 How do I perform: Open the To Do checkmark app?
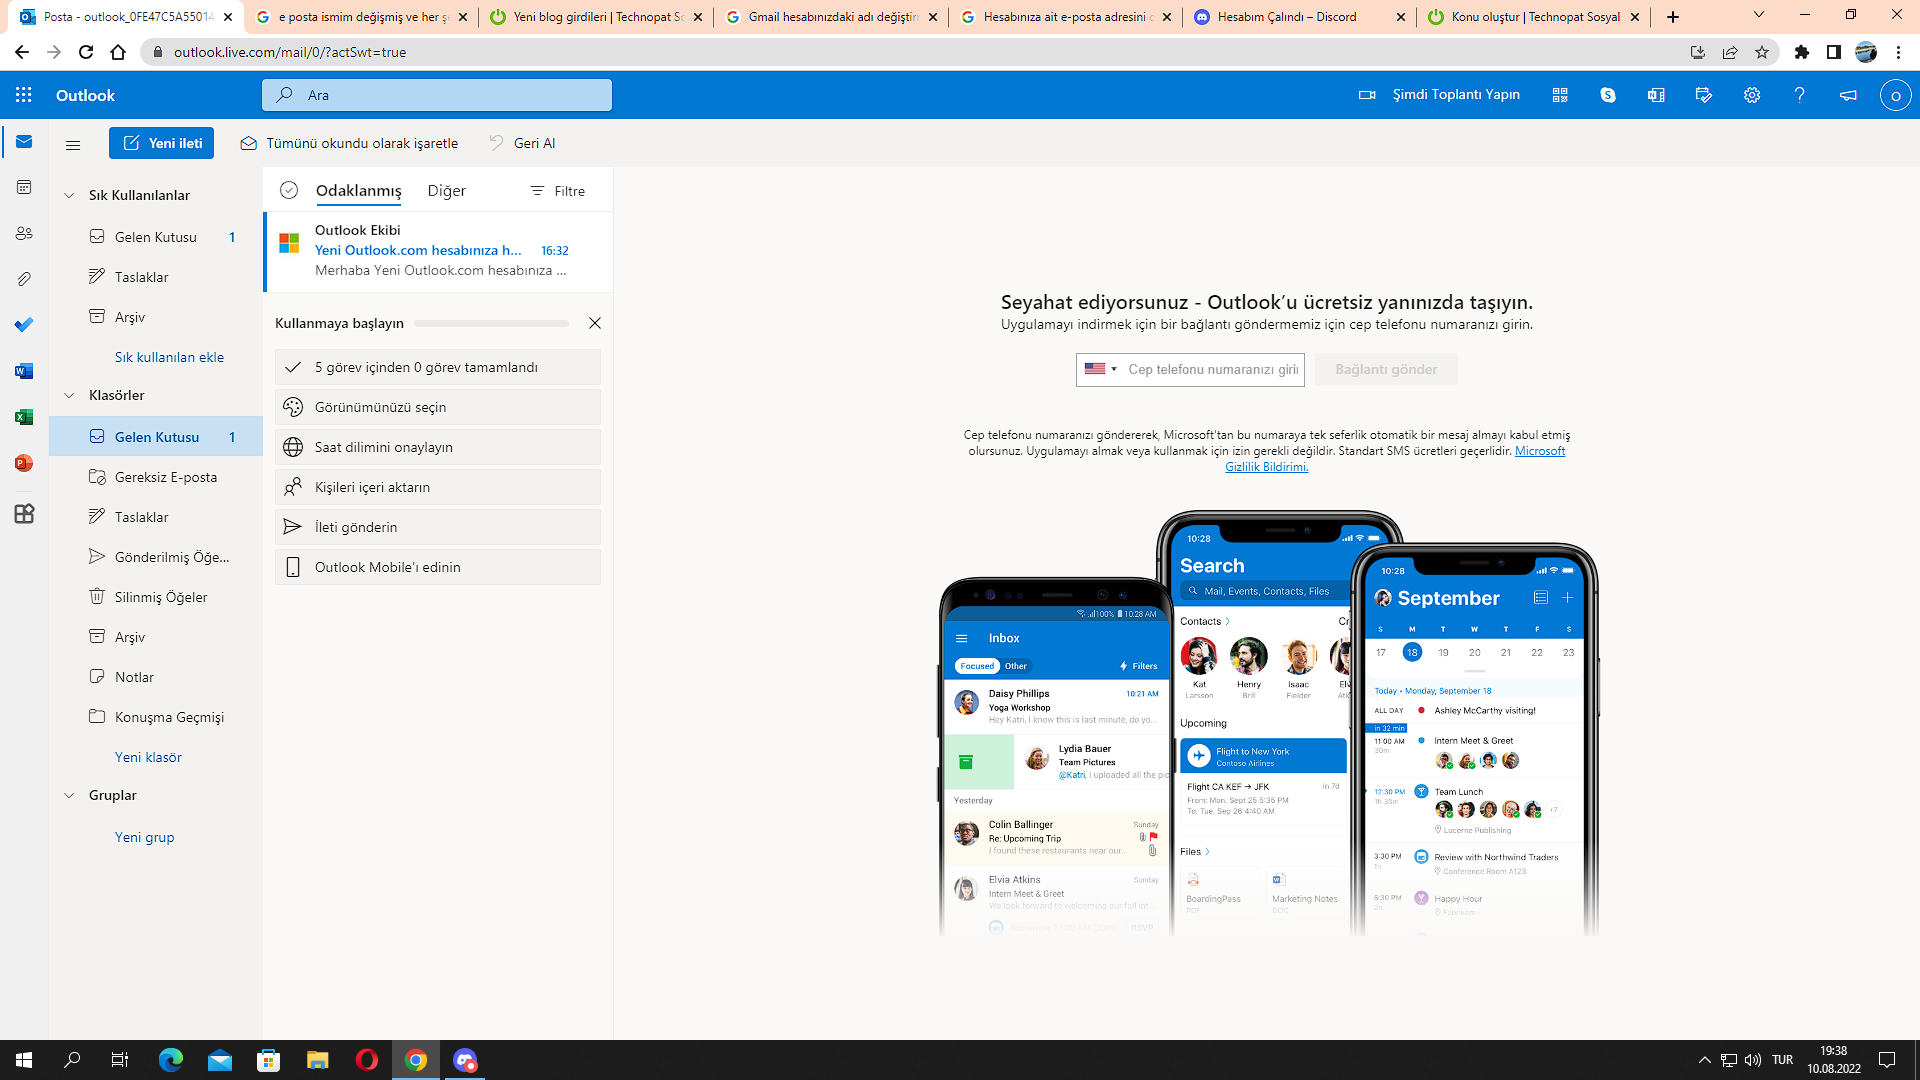pyautogui.click(x=24, y=325)
